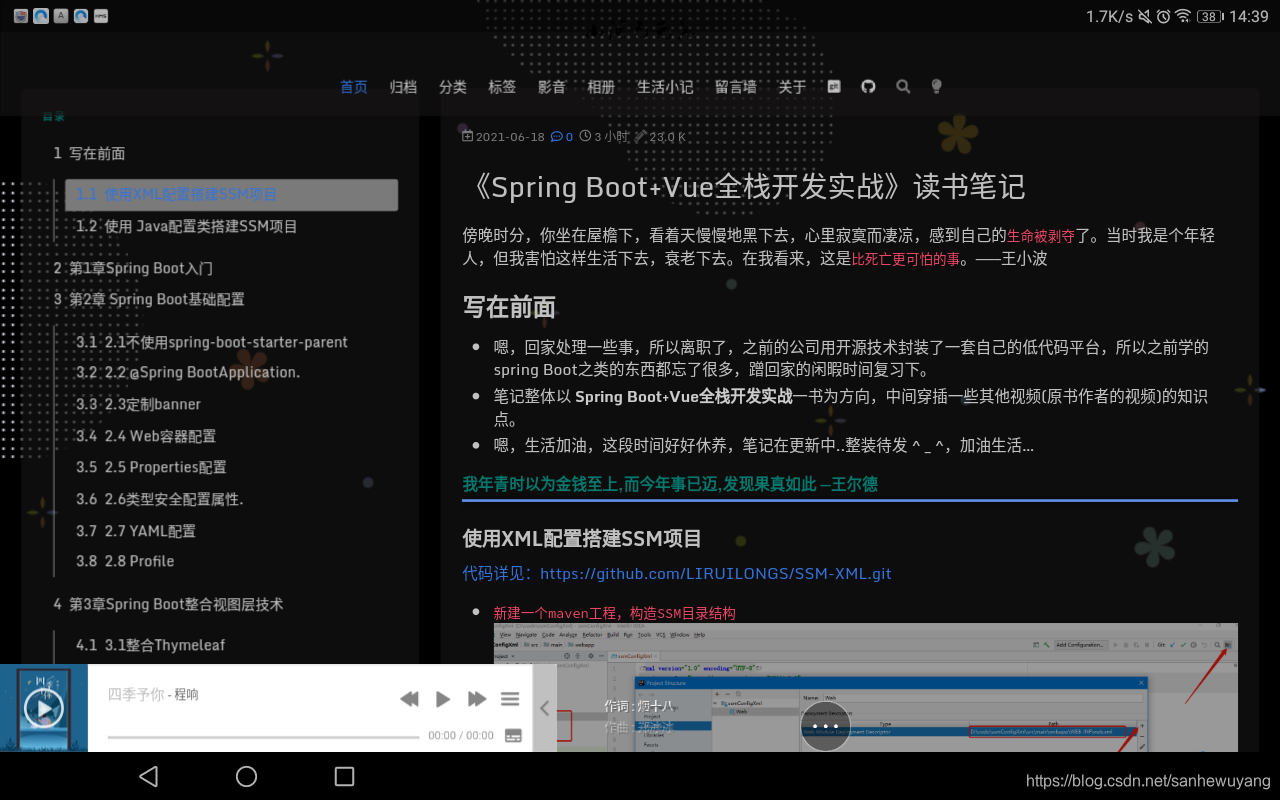Open the GitHub profile icon in navbar
The height and width of the screenshot is (800, 1280).
point(867,87)
